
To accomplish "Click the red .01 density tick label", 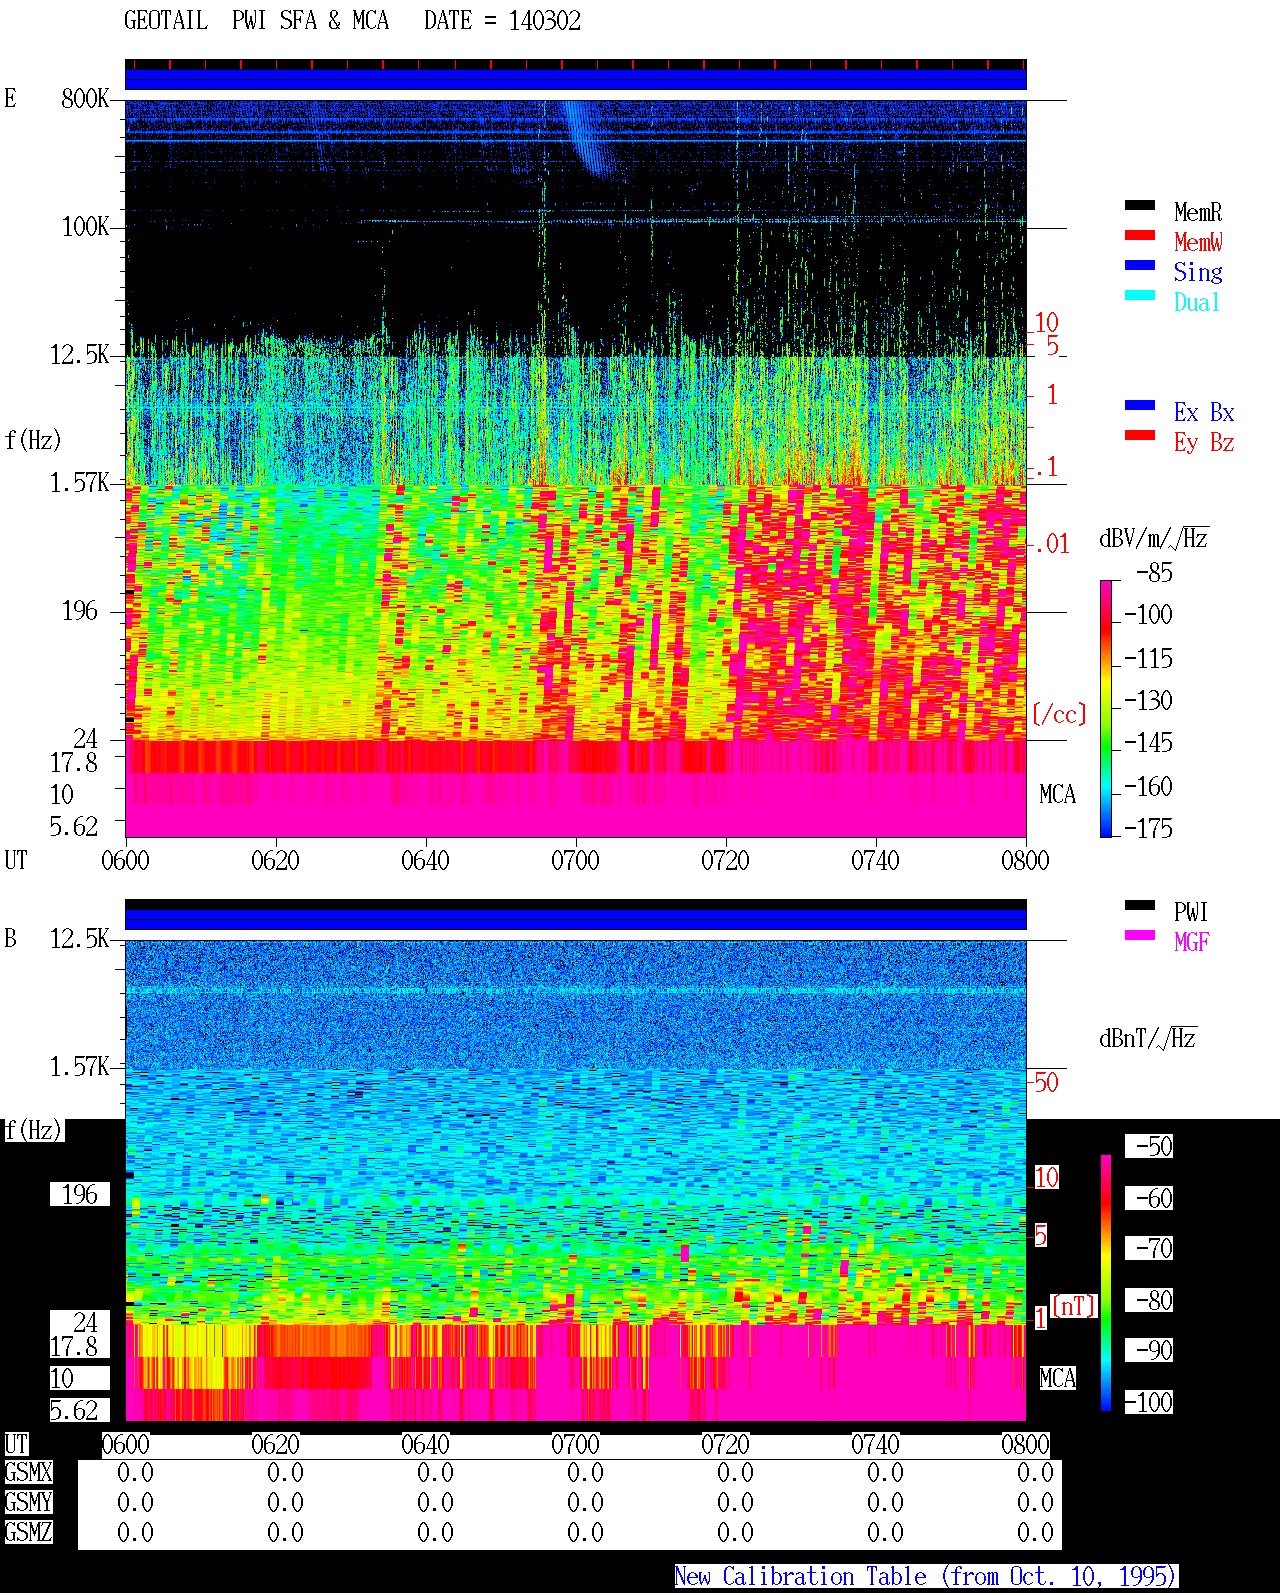I will (x=1051, y=544).
